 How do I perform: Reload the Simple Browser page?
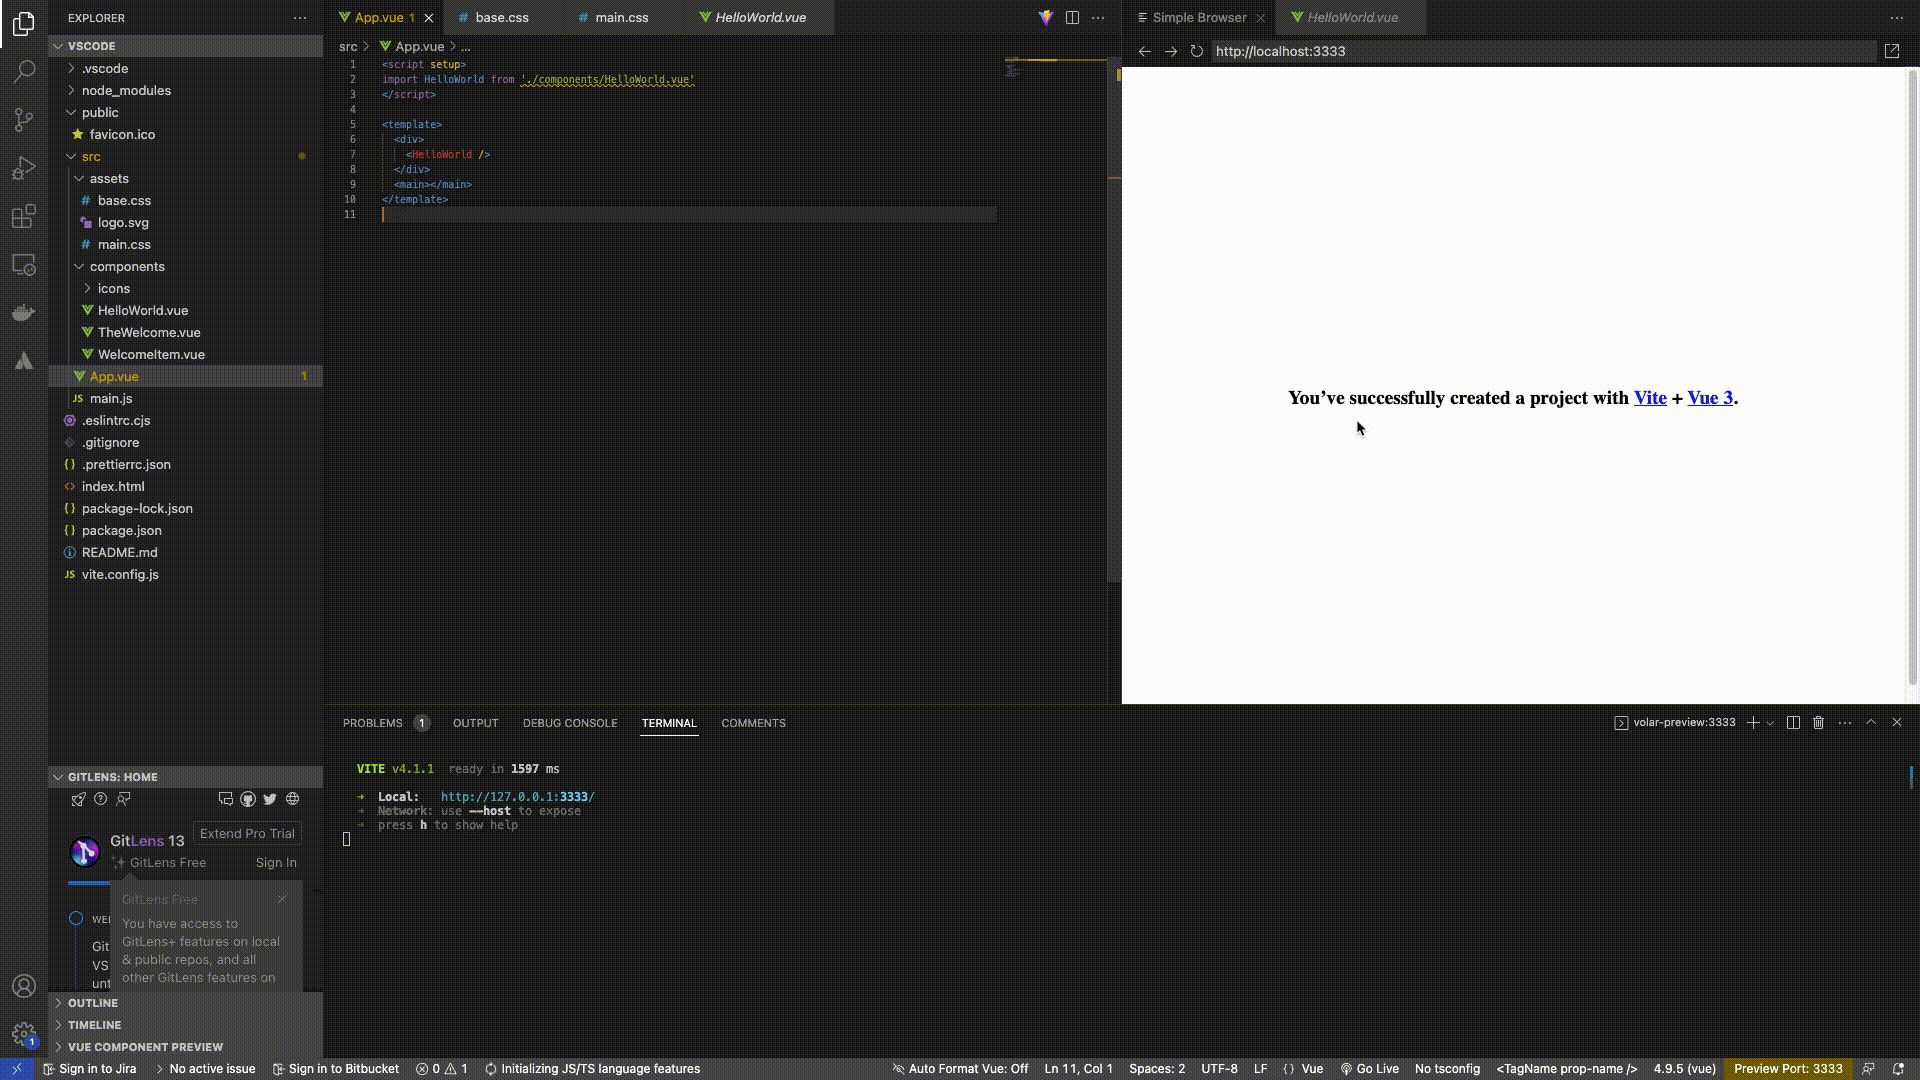pos(1196,51)
